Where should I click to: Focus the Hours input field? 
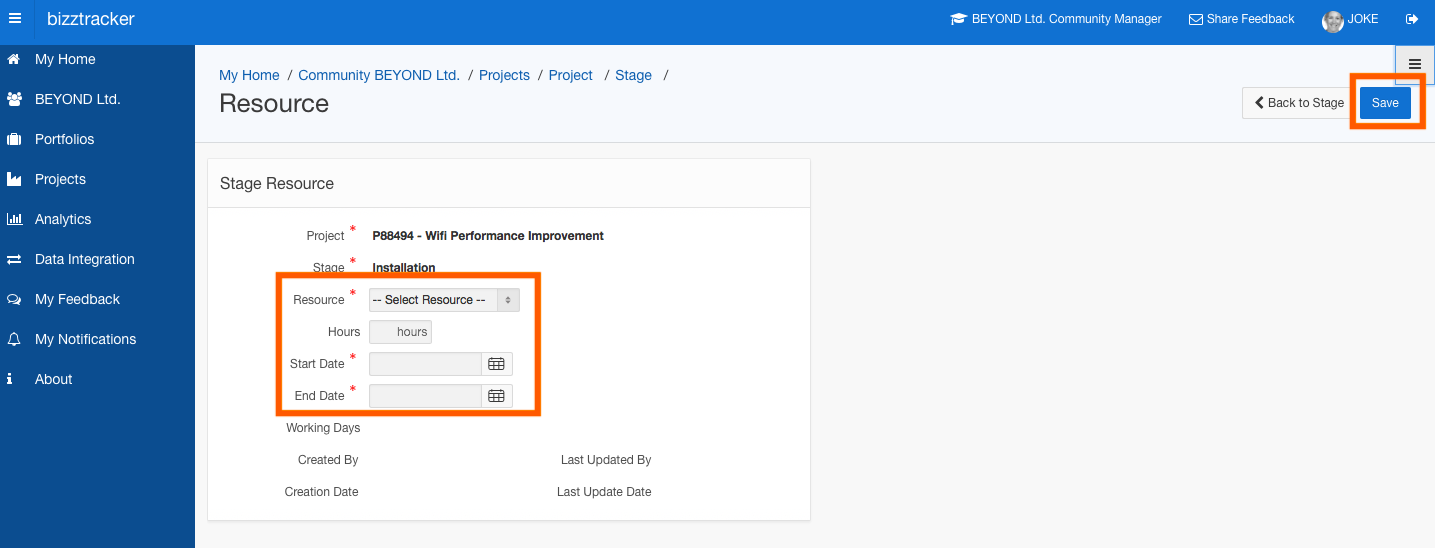[x=400, y=332]
